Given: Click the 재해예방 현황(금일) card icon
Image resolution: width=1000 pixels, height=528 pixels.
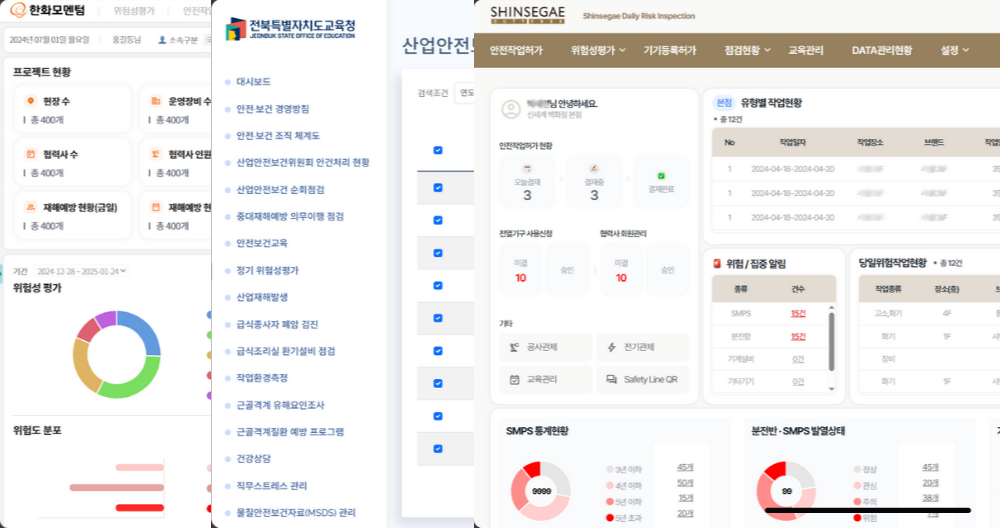Looking at the screenshot, I should point(29,208).
